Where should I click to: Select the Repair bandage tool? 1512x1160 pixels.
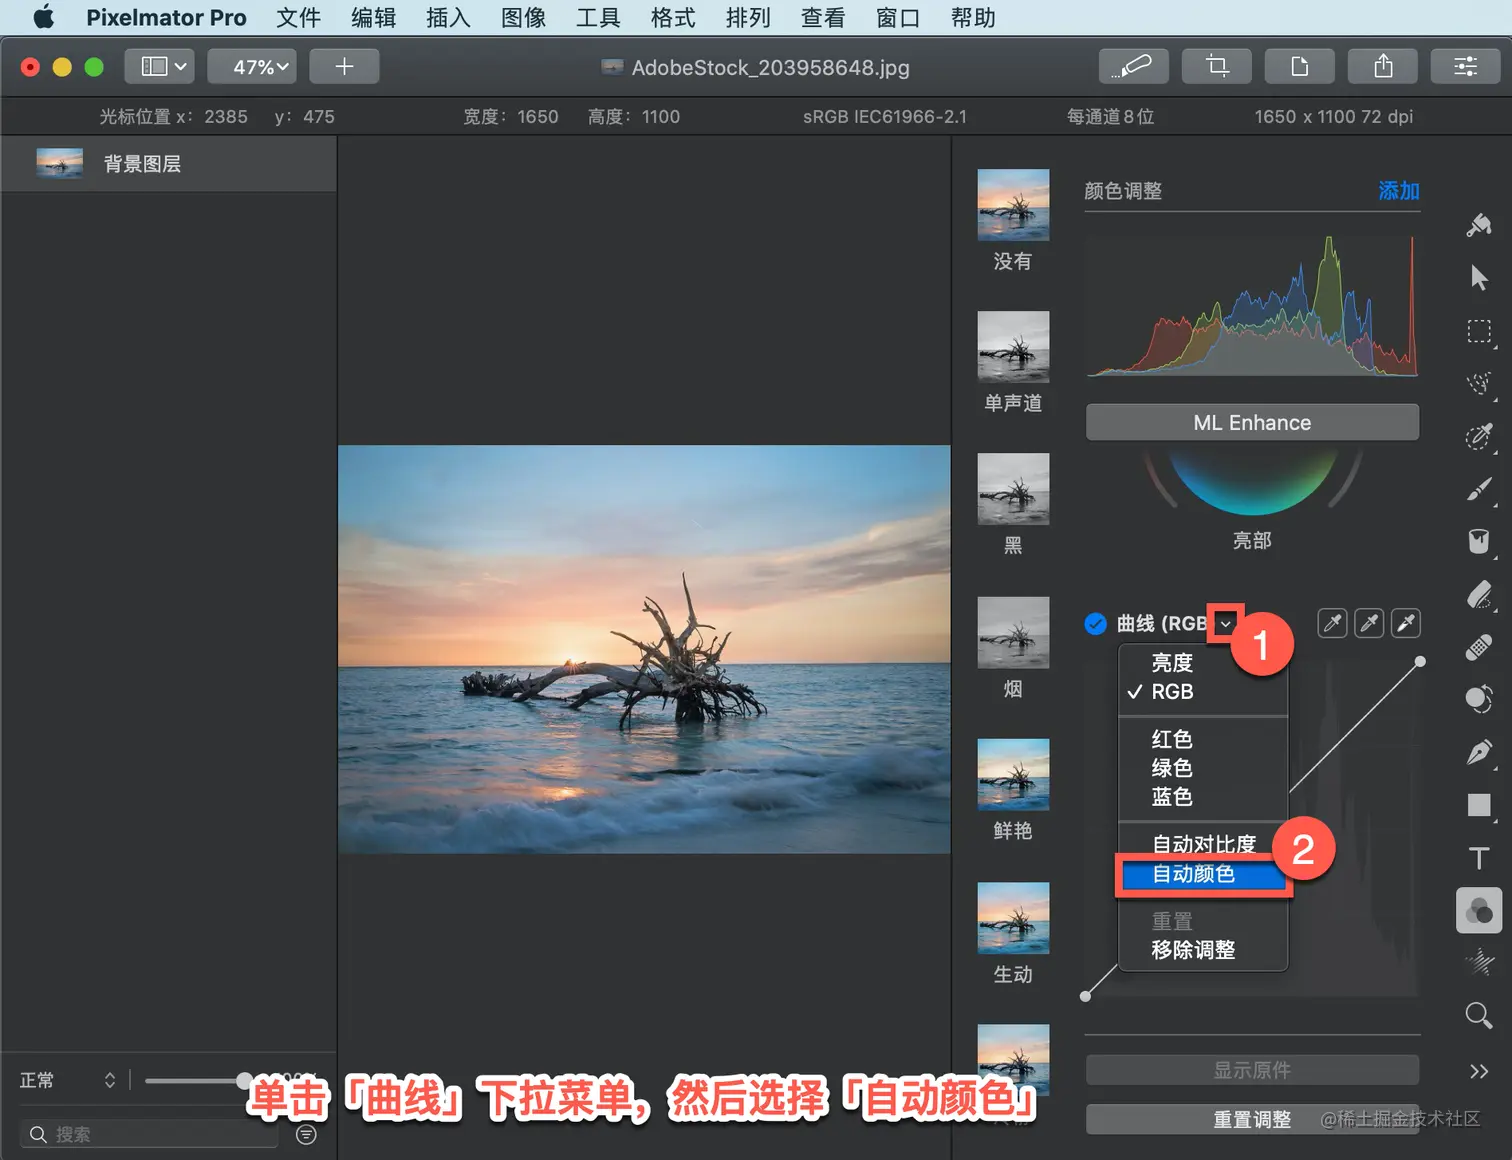(x=1479, y=647)
